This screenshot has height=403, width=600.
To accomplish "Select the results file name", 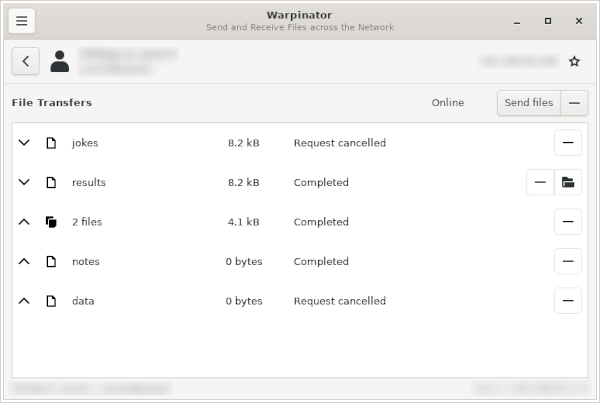I will coord(89,182).
